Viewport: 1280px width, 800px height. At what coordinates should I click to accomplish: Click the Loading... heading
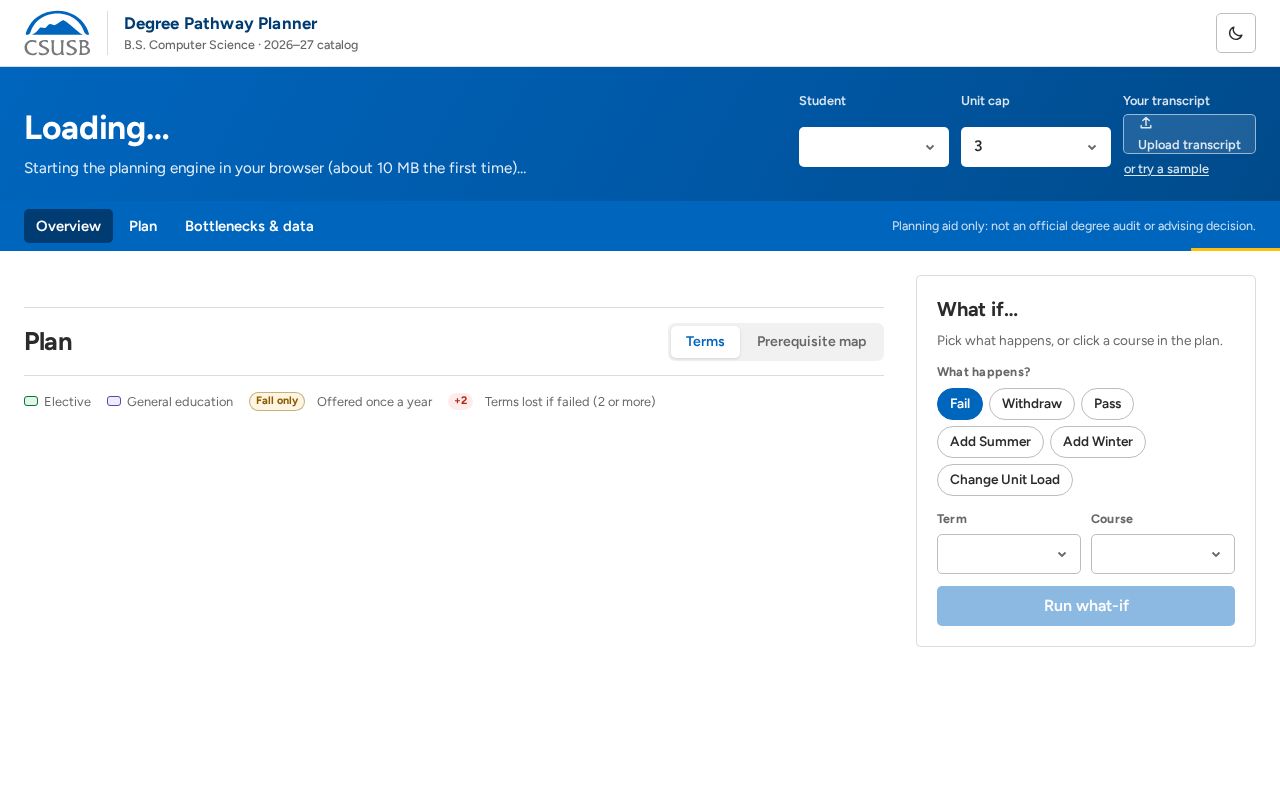[x=97, y=128]
